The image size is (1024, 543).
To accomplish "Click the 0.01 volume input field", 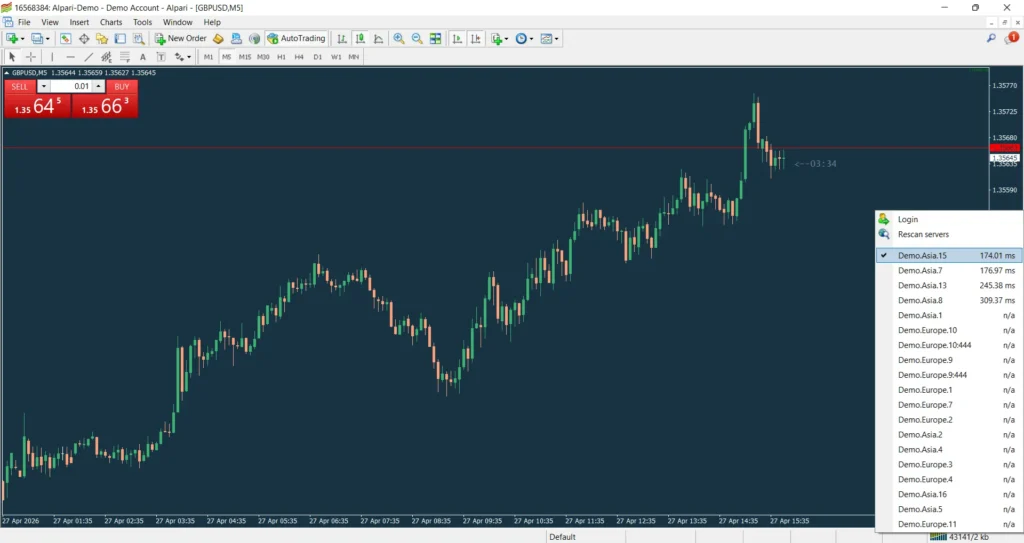I will coord(71,86).
